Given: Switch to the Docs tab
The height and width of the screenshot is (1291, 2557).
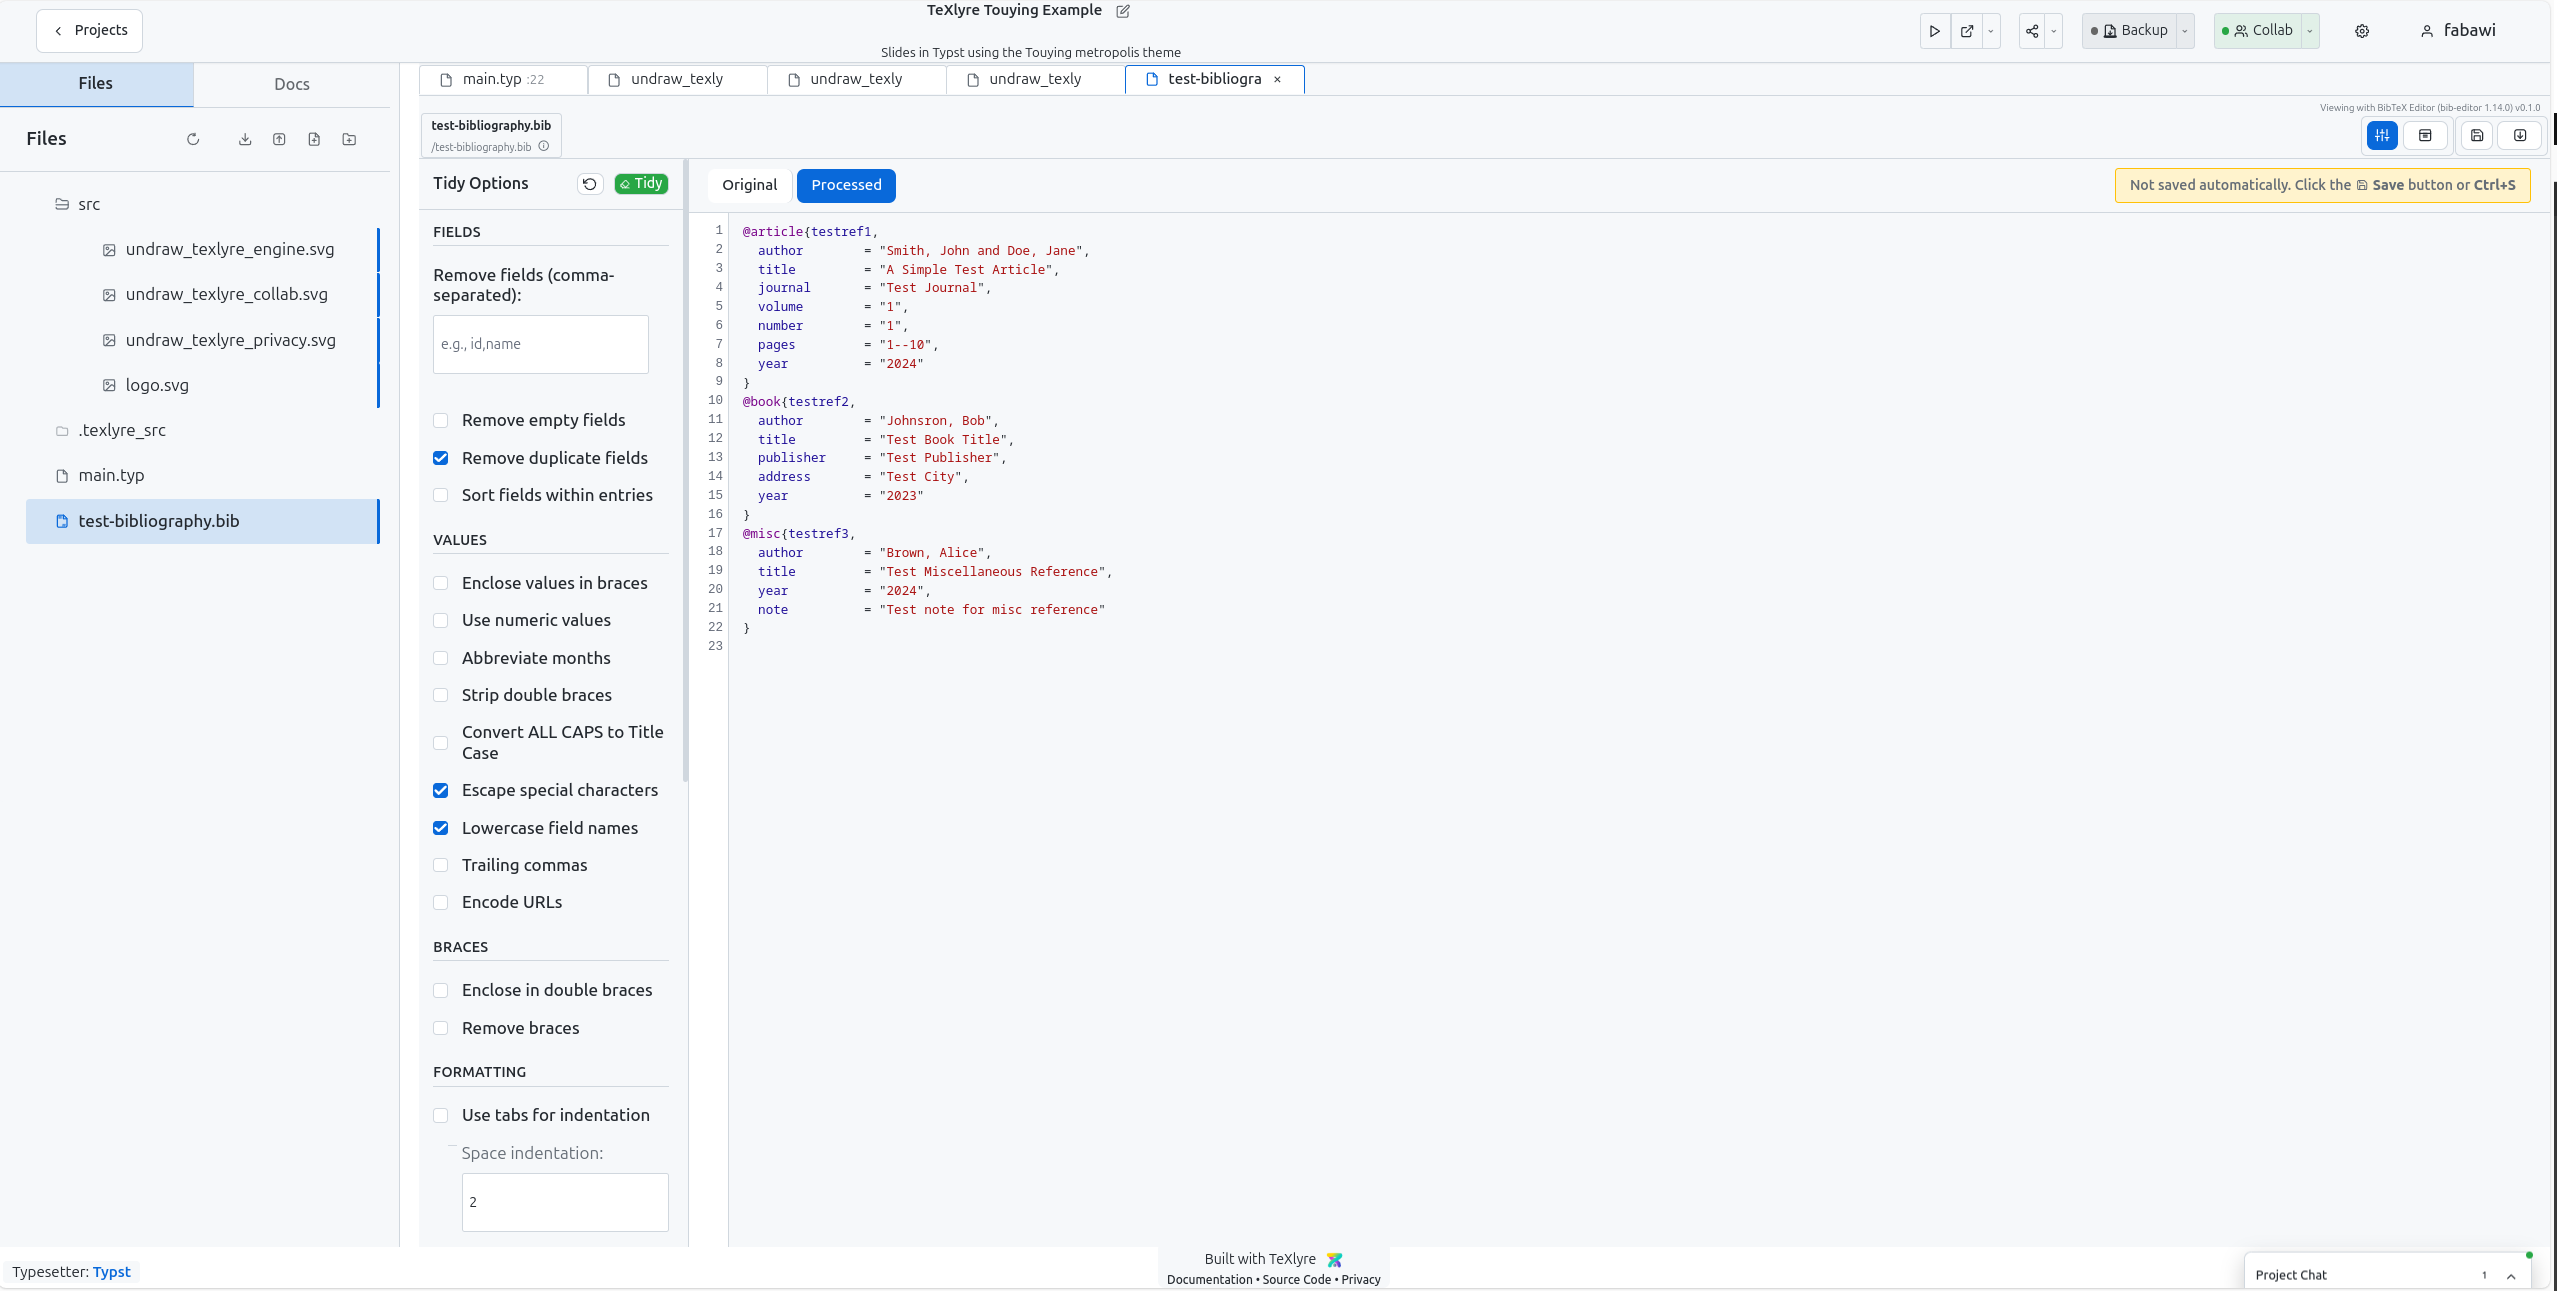Looking at the screenshot, I should click(291, 84).
